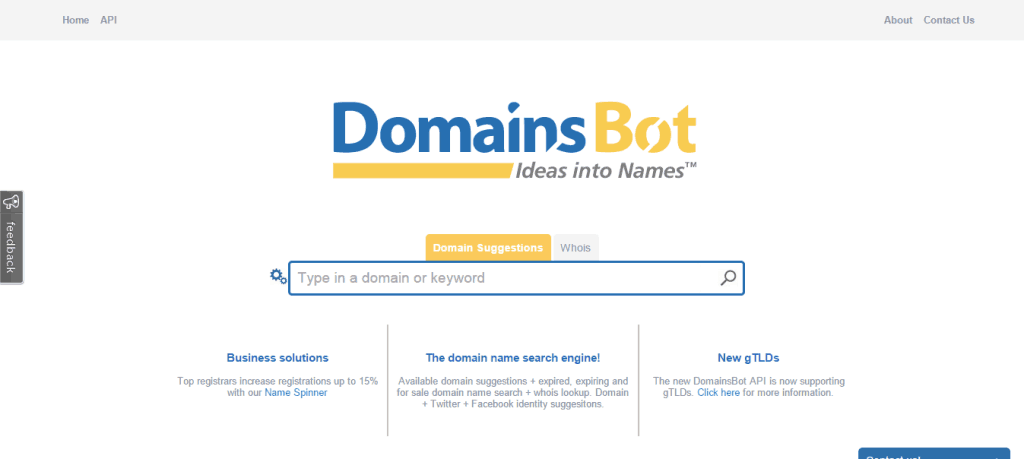
Task: Open the New gTLDs heading link
Action: click(748, 358)
